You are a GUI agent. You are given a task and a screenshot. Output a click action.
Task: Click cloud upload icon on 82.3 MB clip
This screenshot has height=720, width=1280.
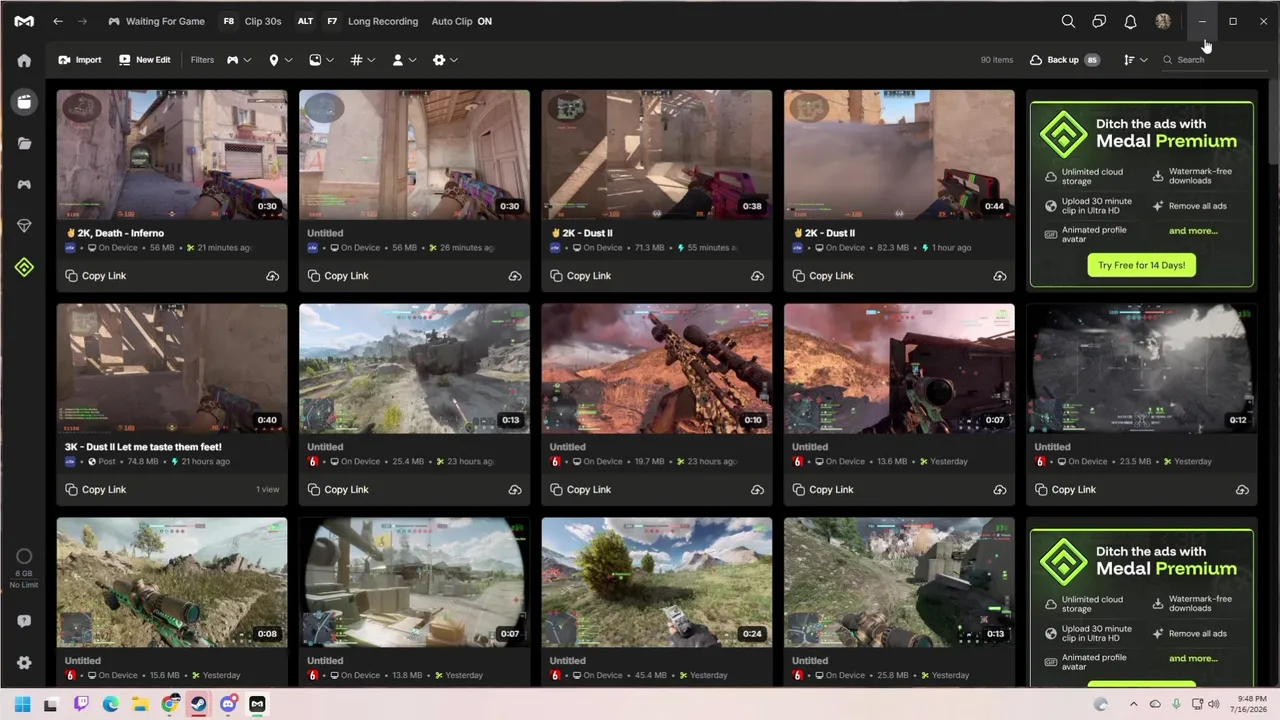pyautogui.click(x=999, y=276)
